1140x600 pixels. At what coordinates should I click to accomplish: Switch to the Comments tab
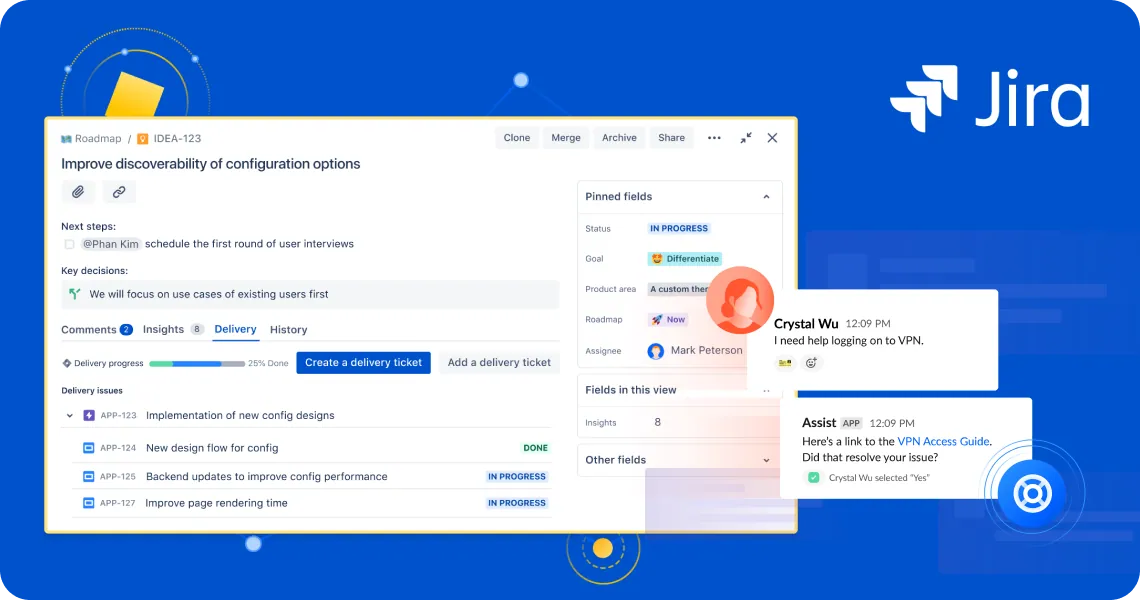coord(97,329)
